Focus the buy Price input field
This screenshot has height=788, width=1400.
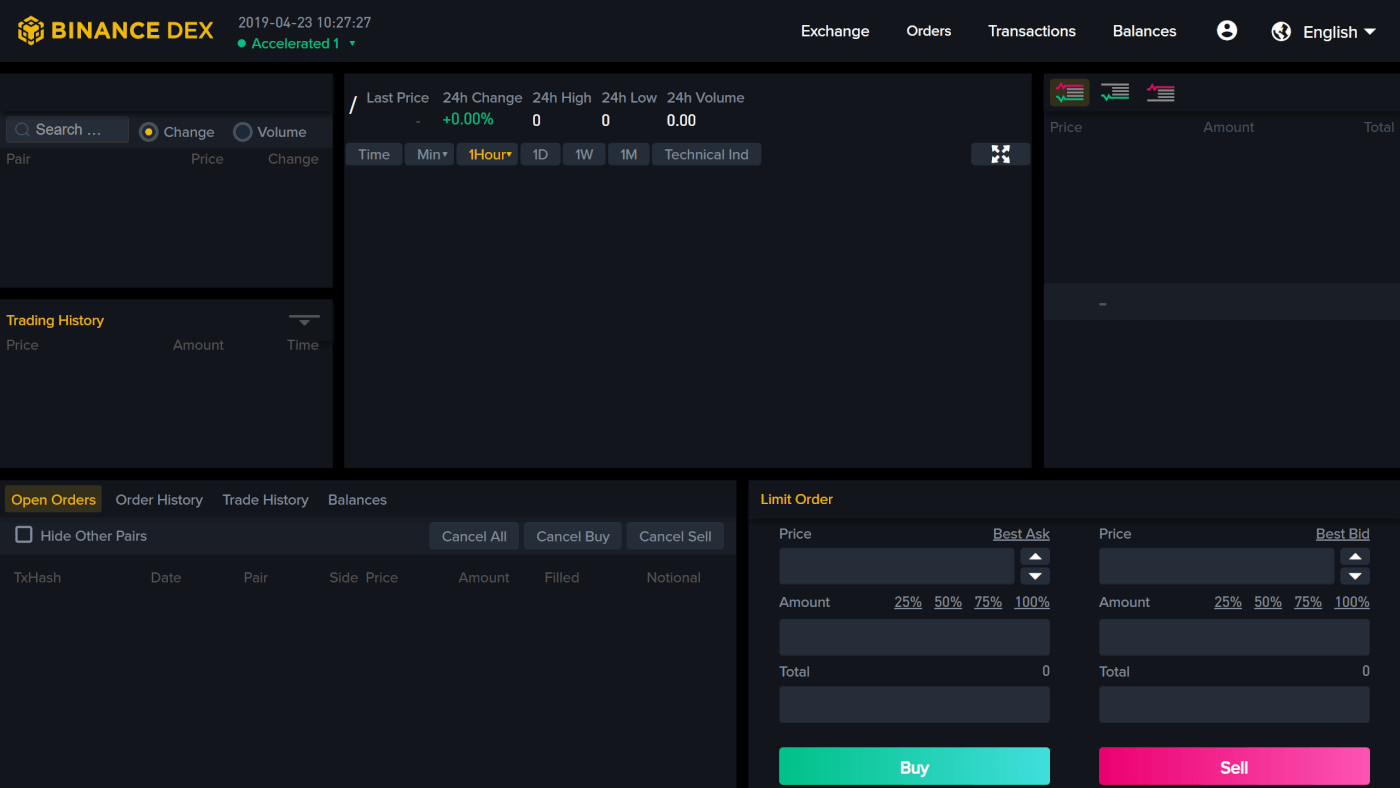[x=897, y=566]
